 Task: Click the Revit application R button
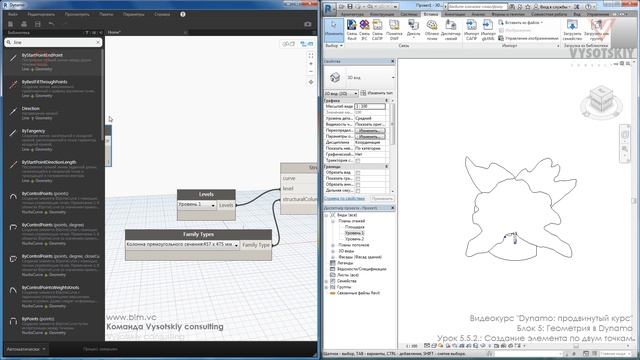coord(329,8)
